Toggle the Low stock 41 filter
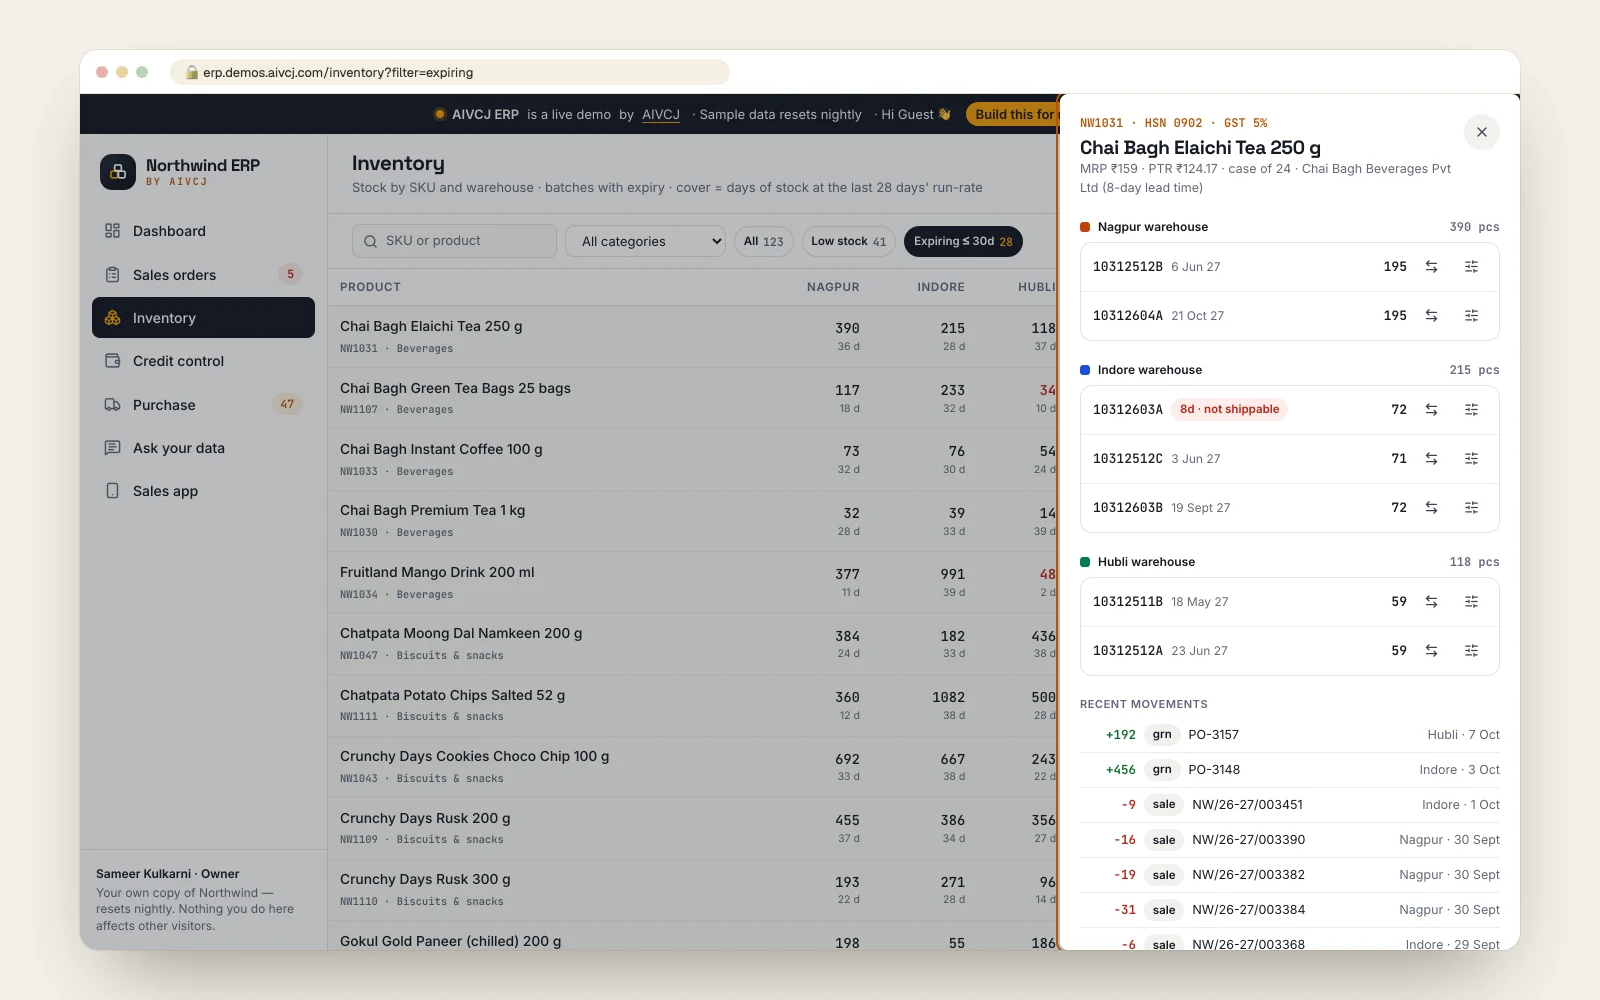This screenshot has width=1600, height=1000. [x=848, y=241]
